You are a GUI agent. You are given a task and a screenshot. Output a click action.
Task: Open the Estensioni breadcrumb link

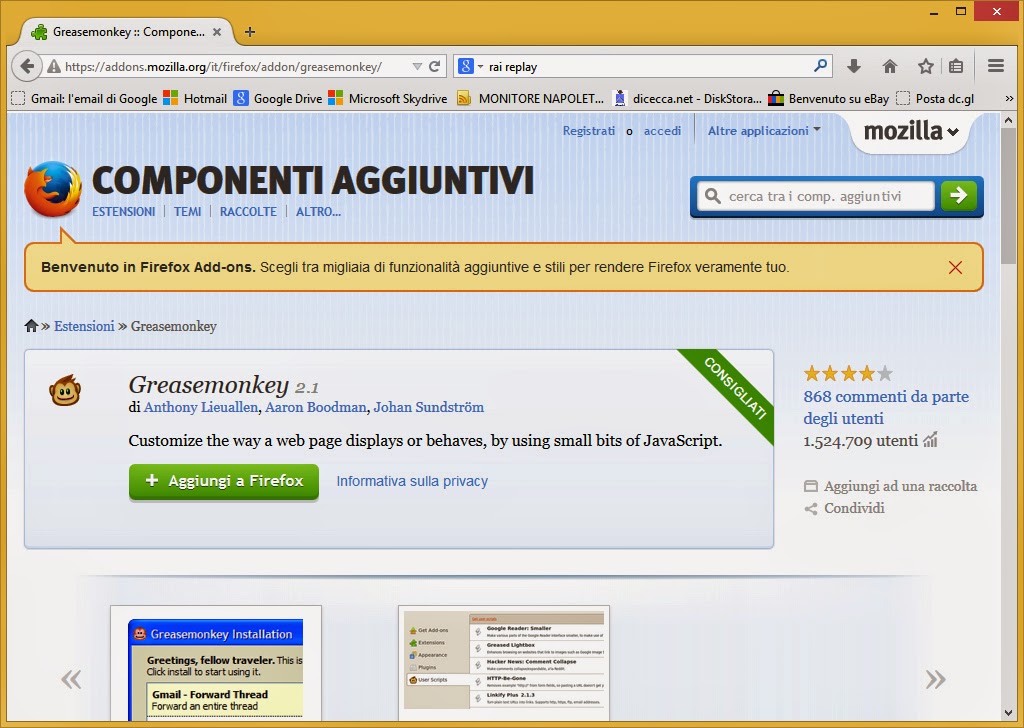84,326
